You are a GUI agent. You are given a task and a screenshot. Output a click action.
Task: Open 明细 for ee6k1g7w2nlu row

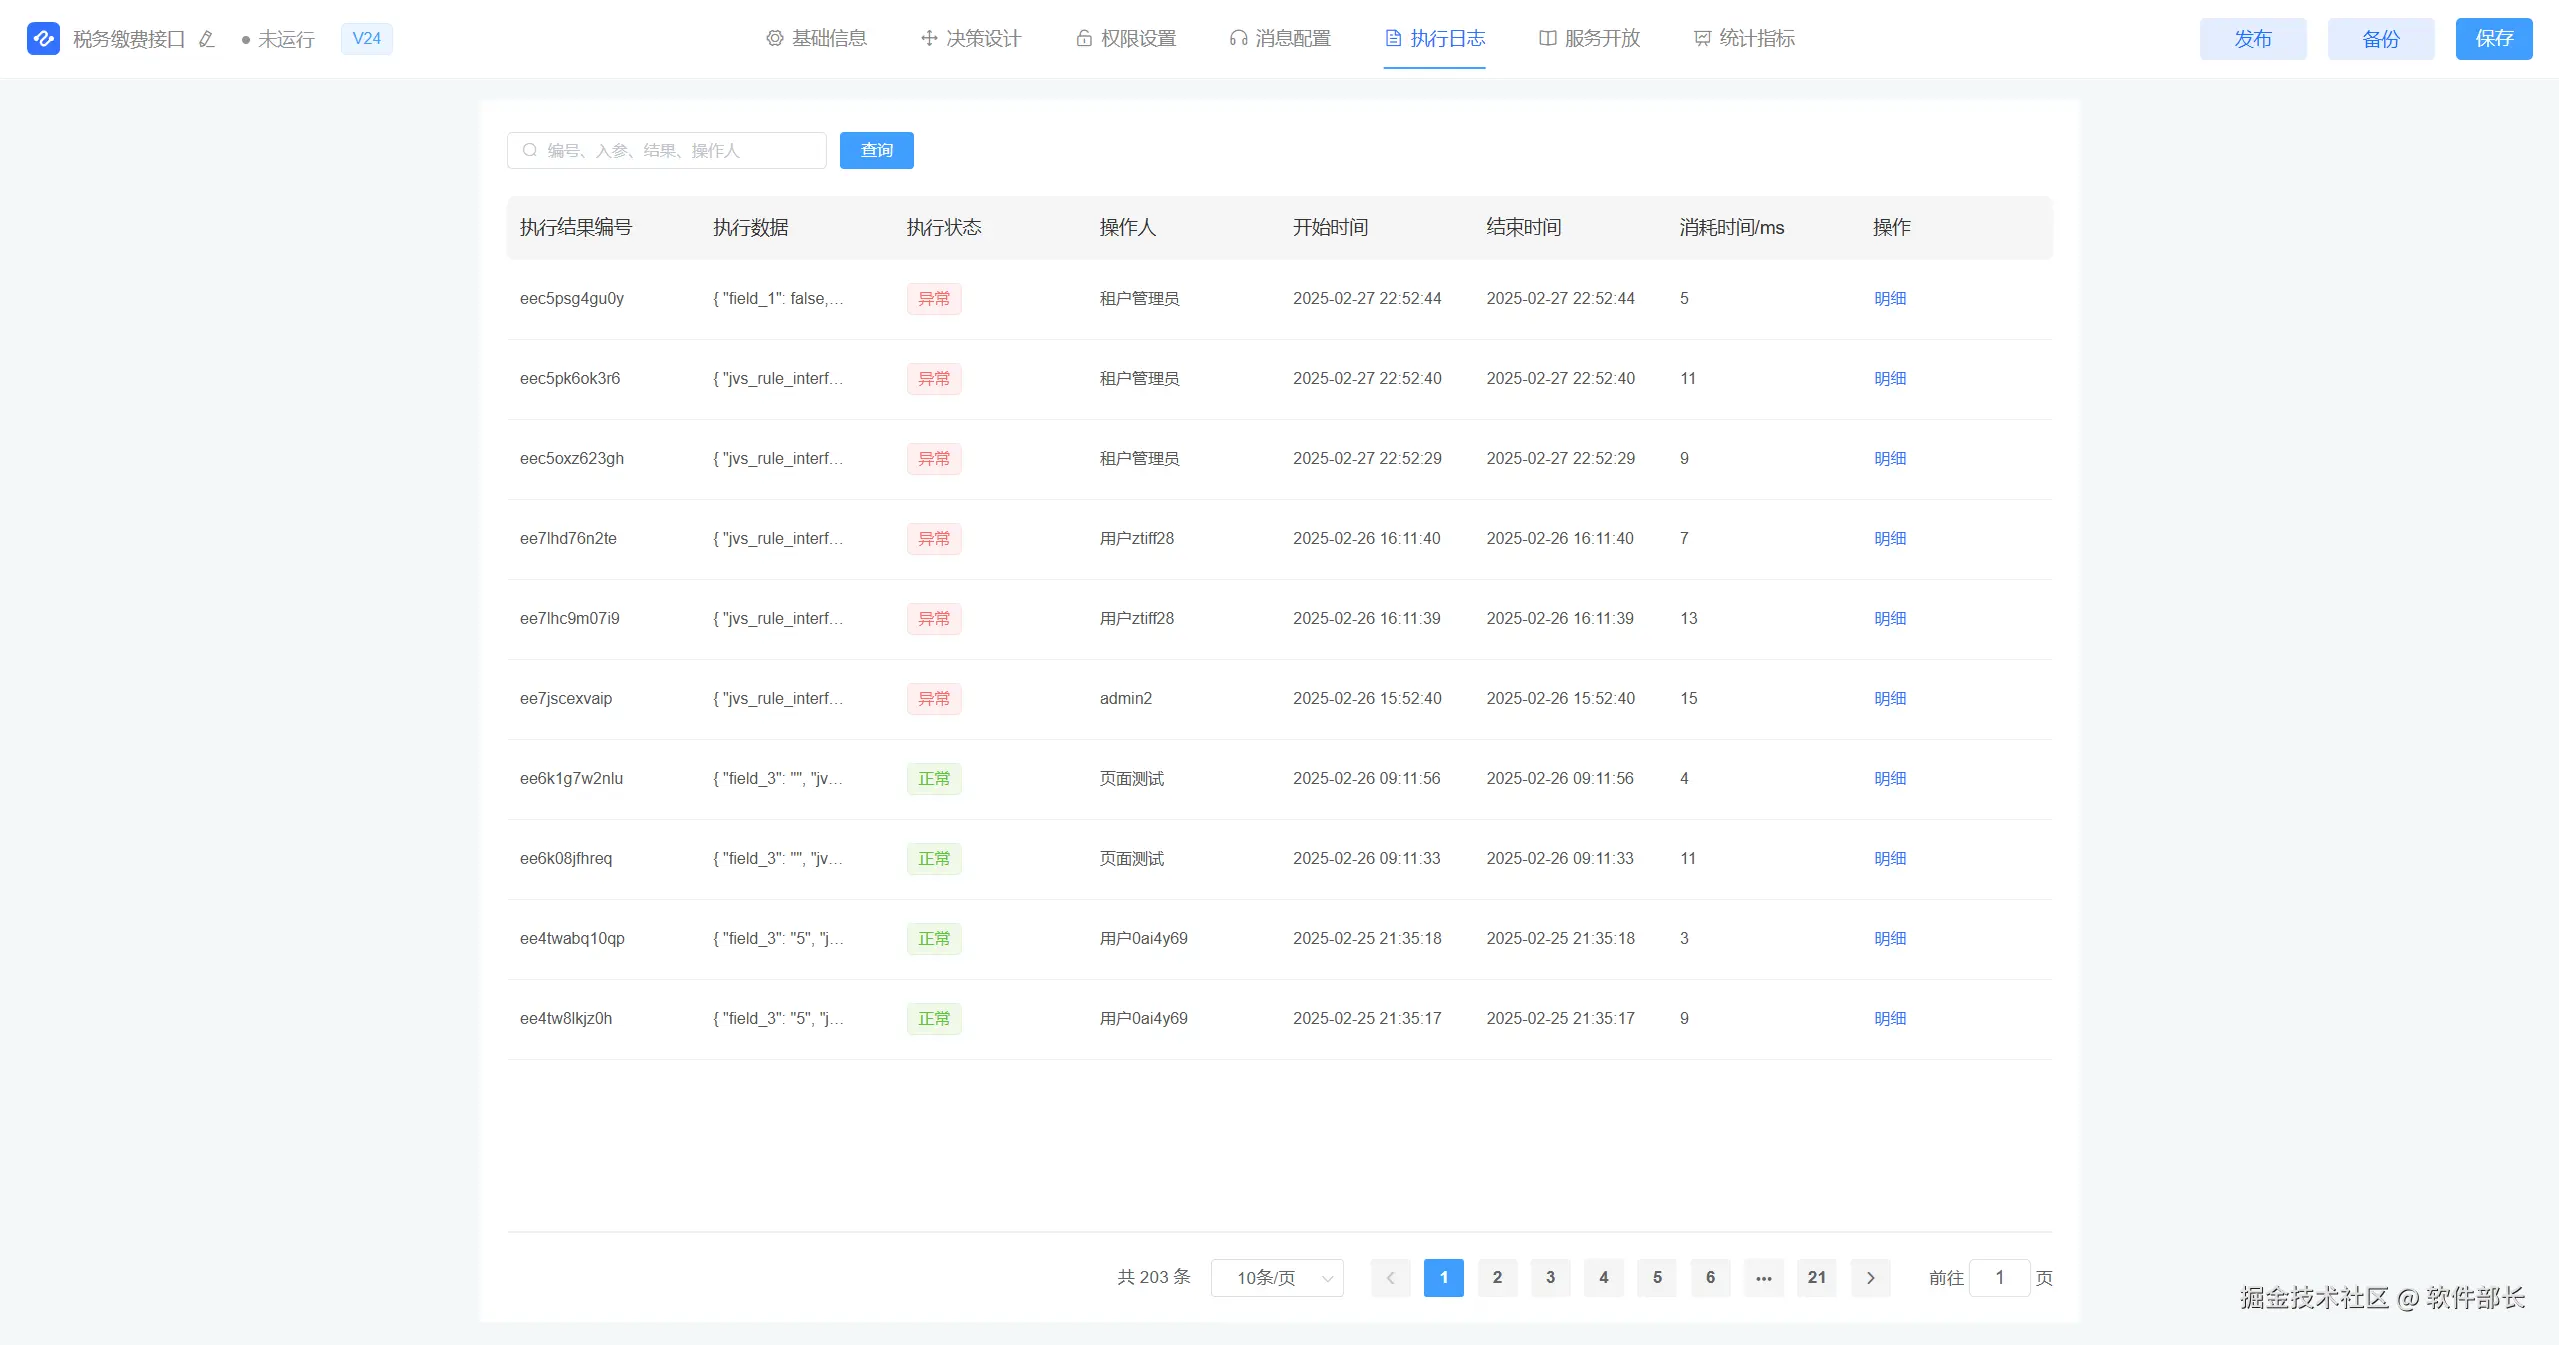point(1889,779)
